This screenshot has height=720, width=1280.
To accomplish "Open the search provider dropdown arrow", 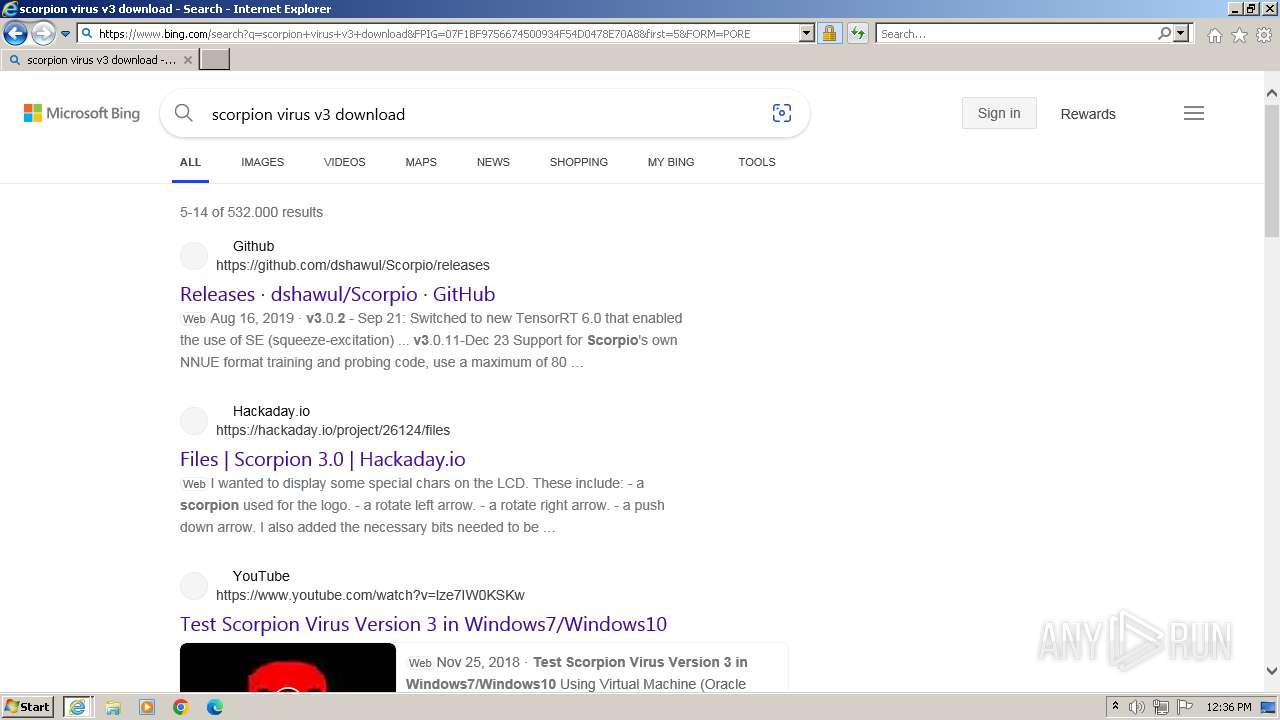I will (1181, 34).
